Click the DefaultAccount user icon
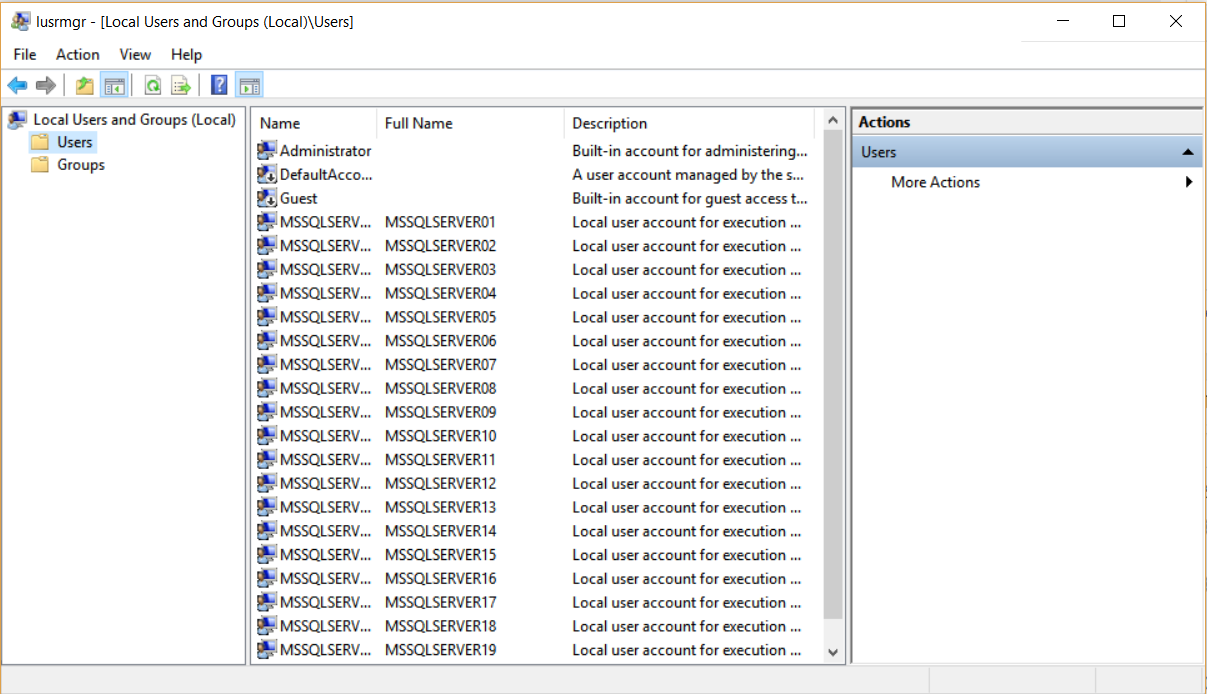This screenshot has height=694, width=1207. point(266,174)
